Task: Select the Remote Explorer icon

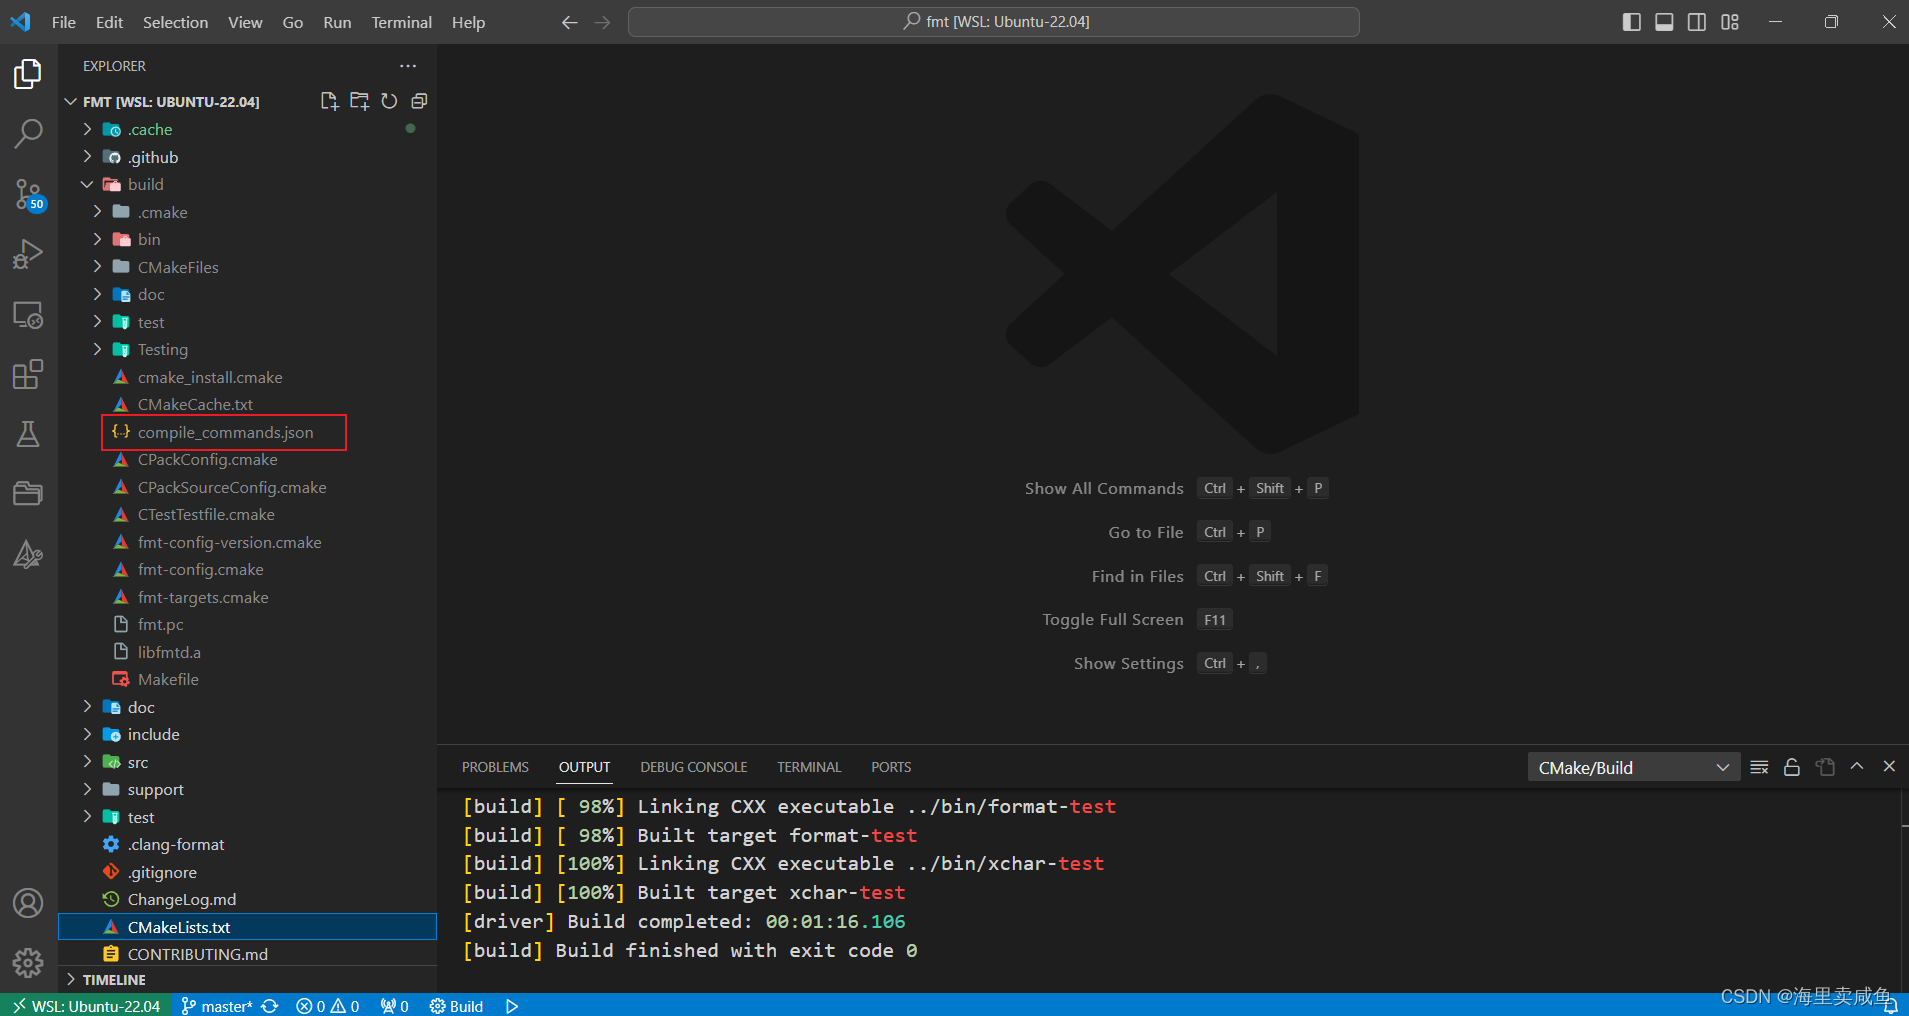Action: click(x=28, y=315)
